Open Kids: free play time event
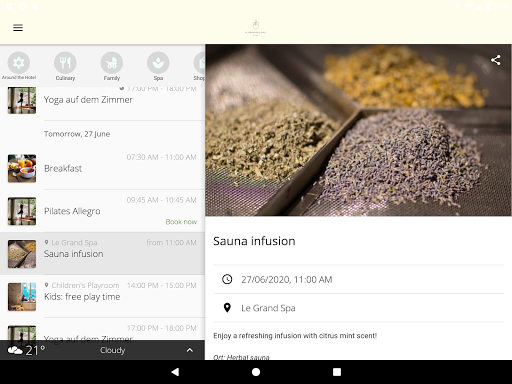 (x=102, y=296)
